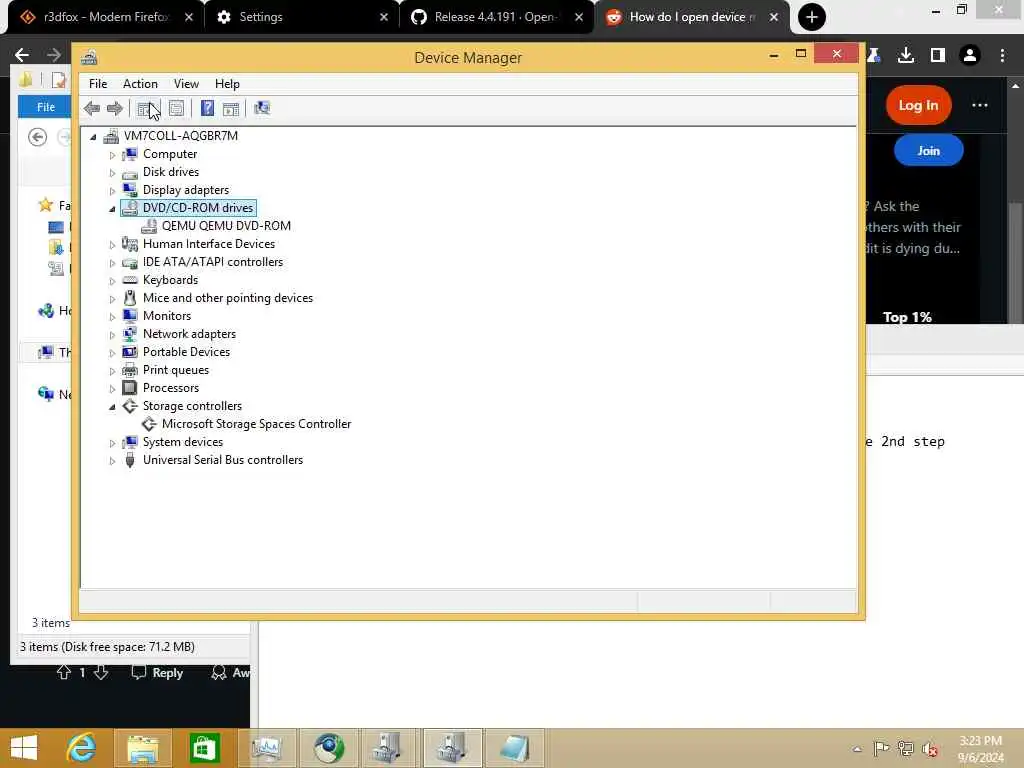Select Microsoft Storage Spaces Controller

tap(256, 424)
